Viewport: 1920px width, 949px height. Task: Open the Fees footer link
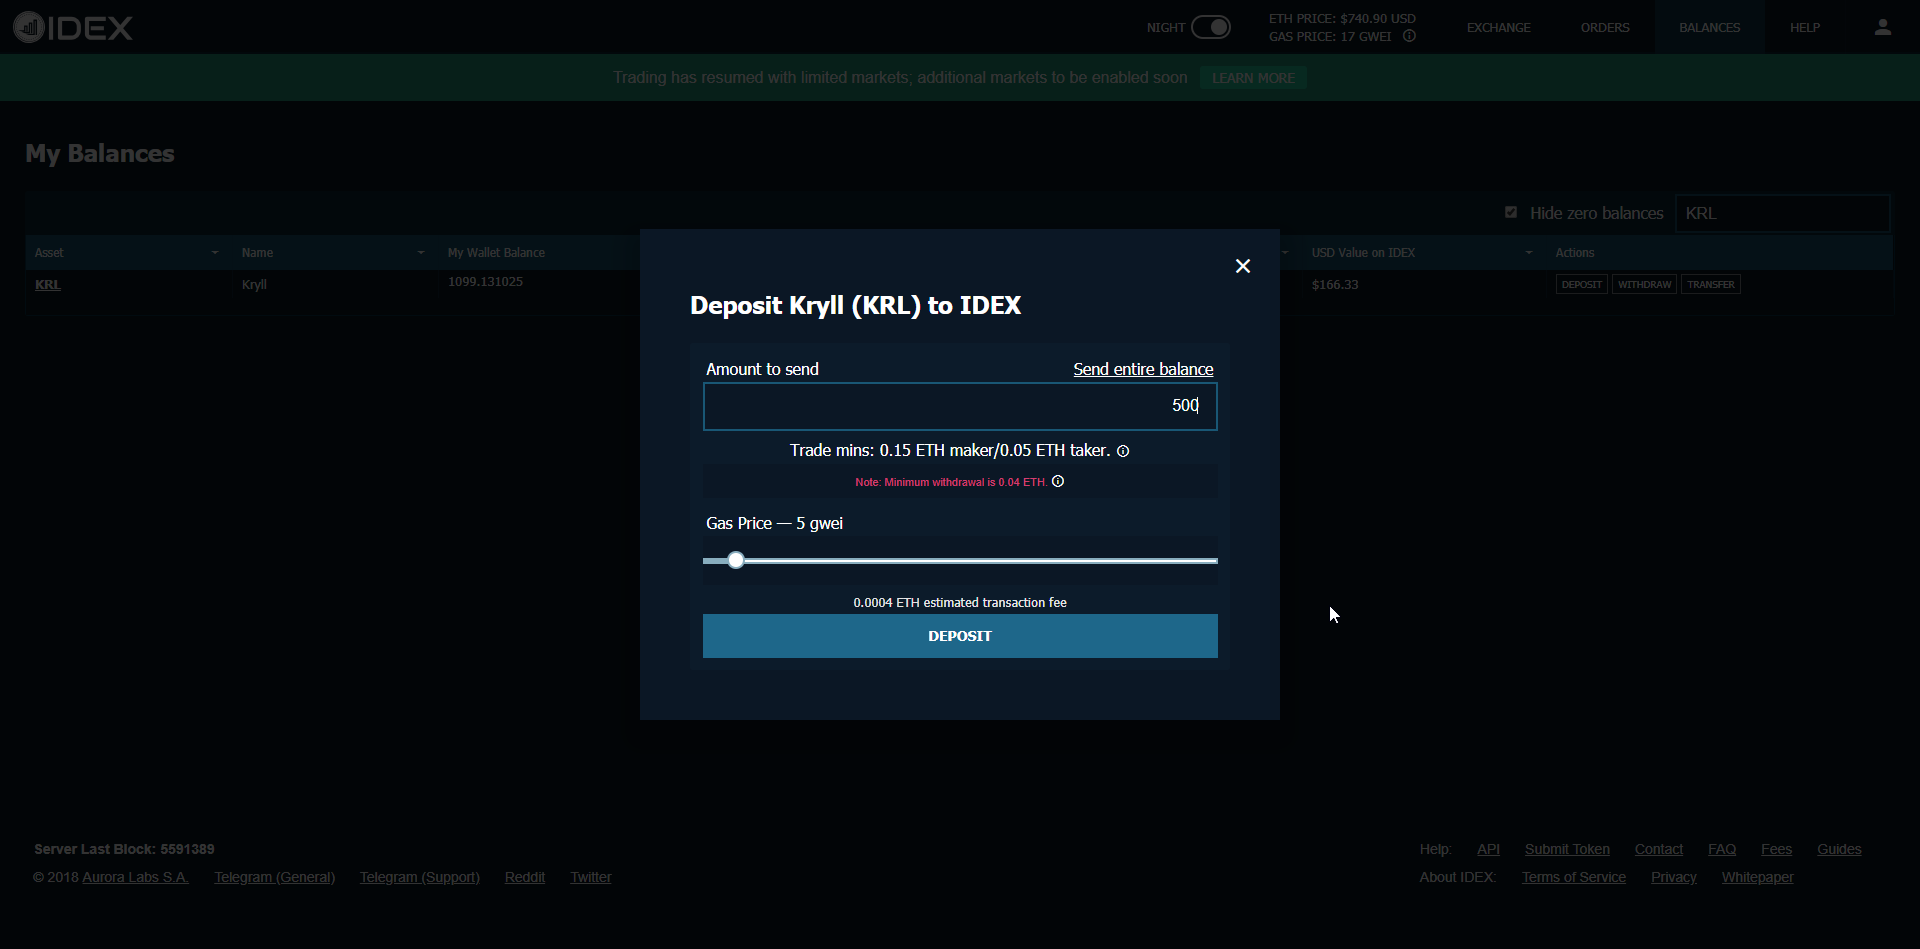tap(1776, 849)
